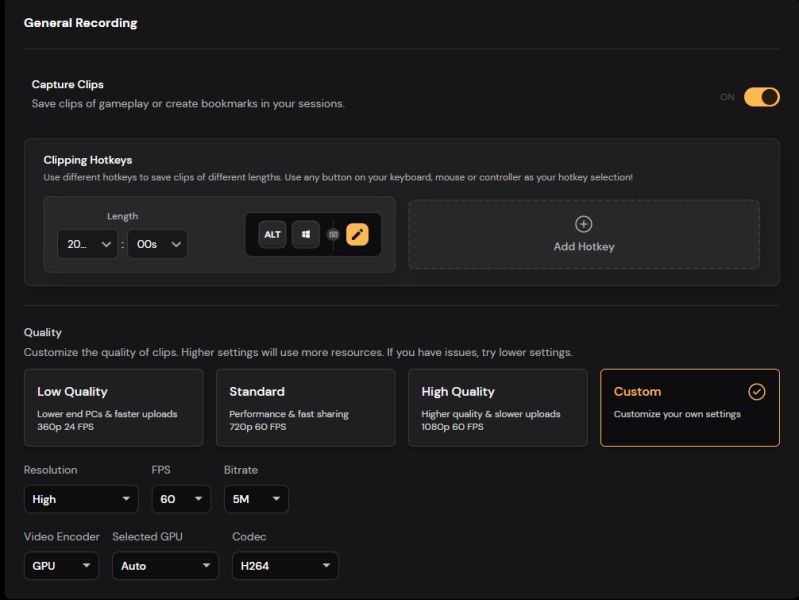Choose the High Quality 1080p preset
The image size is (799, 600).
click(x=498, y=408)
